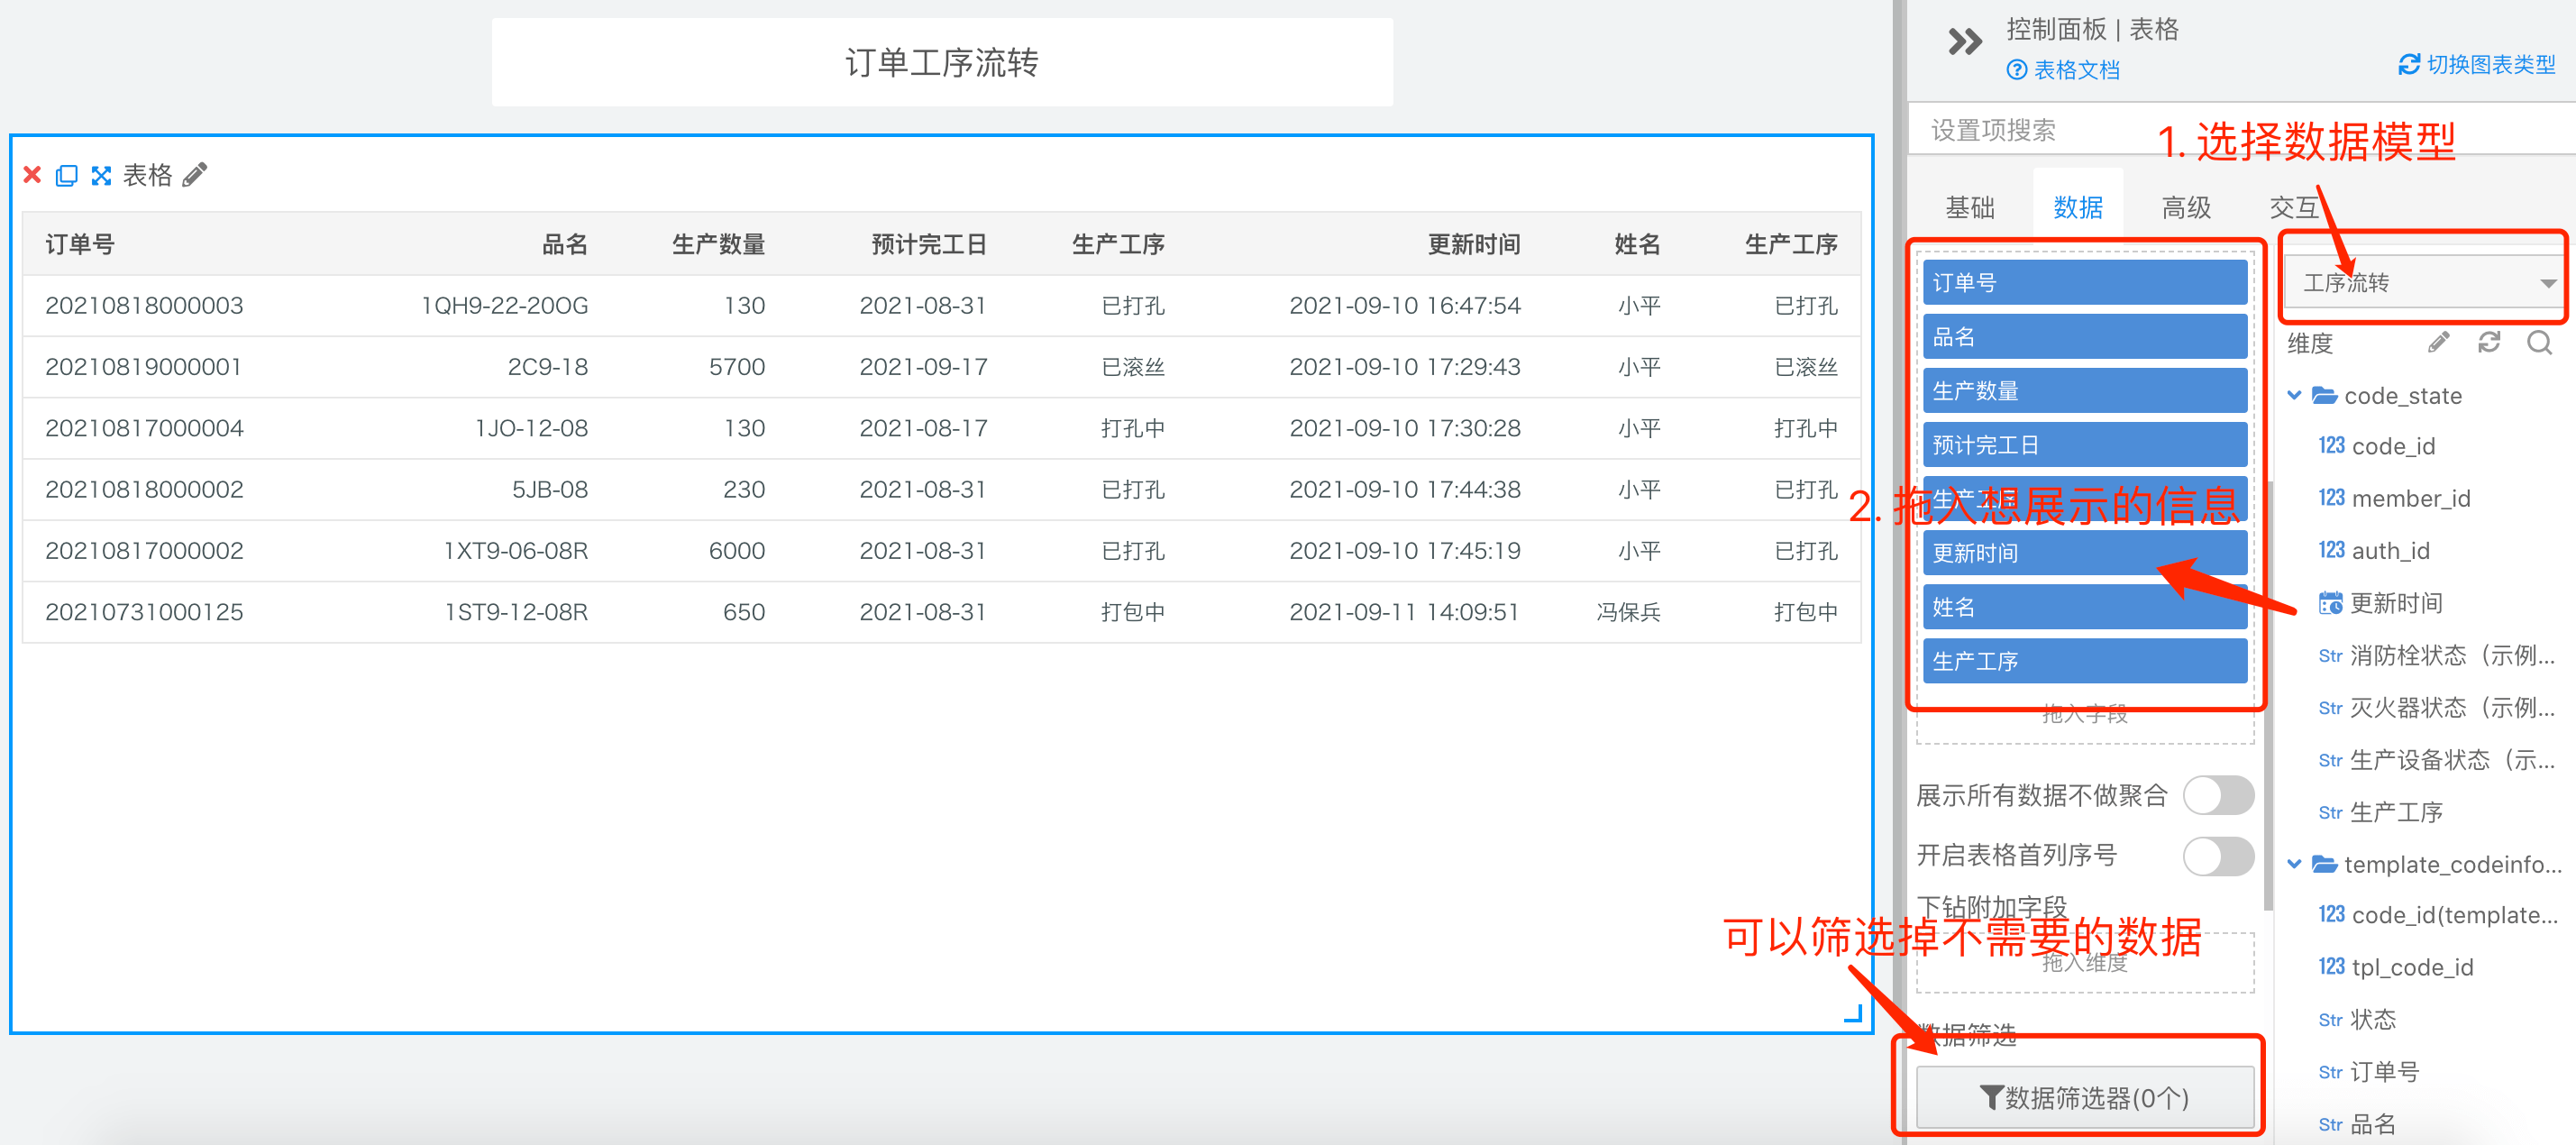Screen dimensions: 2576x1145
Task: Switch to the 基础 tab
Action: point(1969,207)
